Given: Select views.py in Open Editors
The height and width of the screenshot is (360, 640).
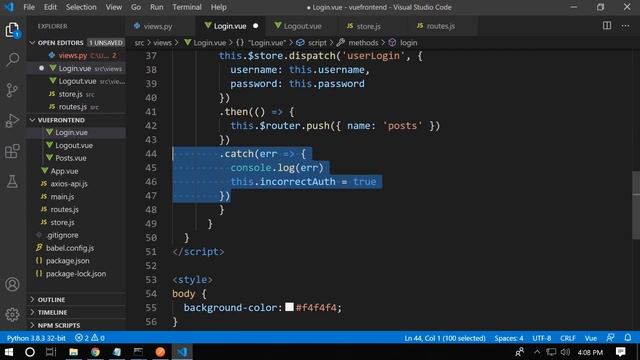Looking at the screenshot, I should pos(77,56).
